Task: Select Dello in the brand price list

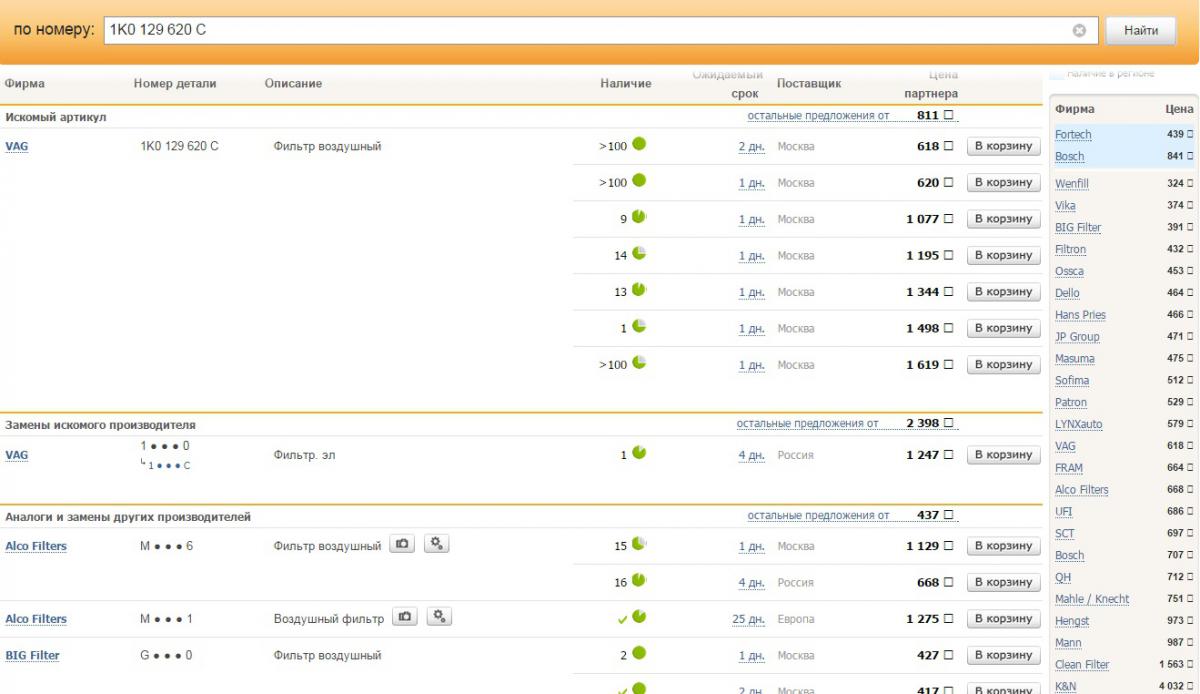Action: (x=1067, y=294)
